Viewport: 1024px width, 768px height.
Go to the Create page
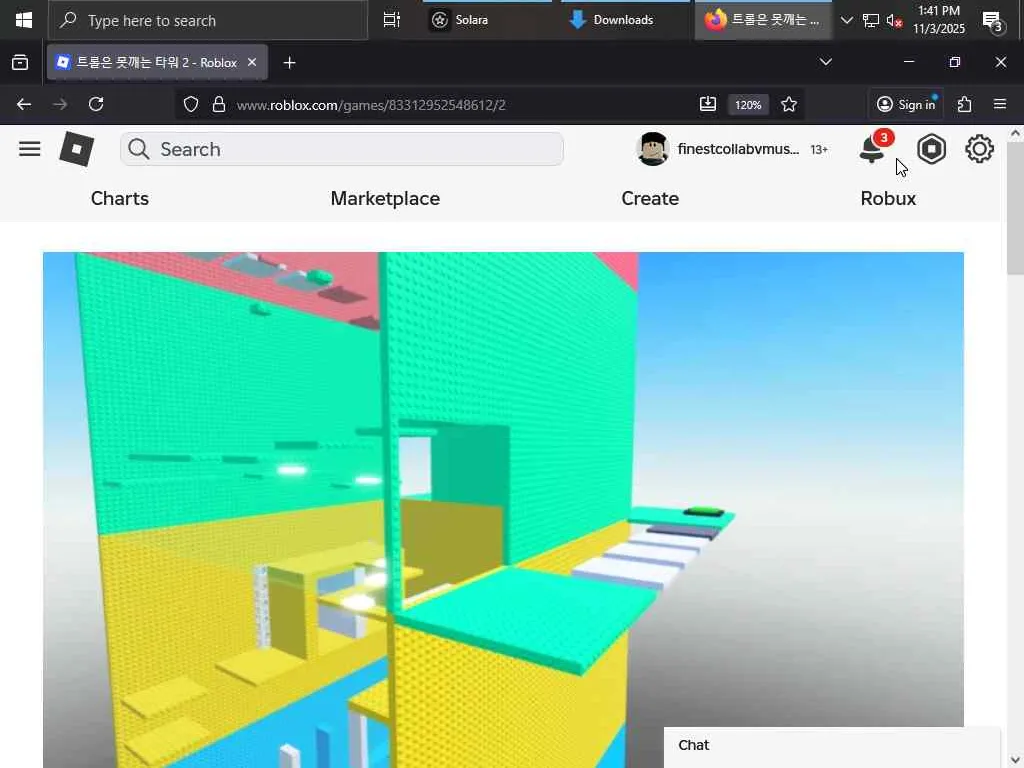(650, 199)
